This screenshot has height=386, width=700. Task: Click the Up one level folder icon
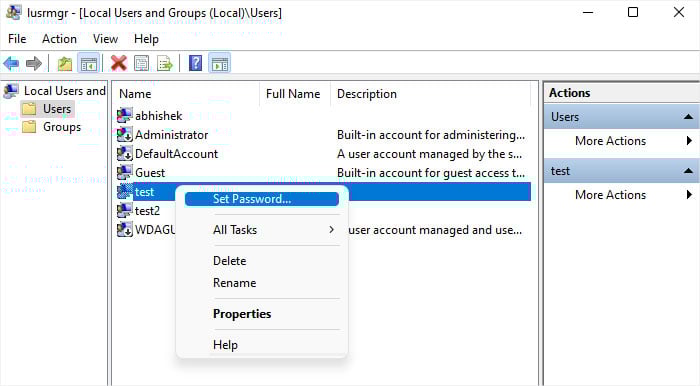click(65, 63)
